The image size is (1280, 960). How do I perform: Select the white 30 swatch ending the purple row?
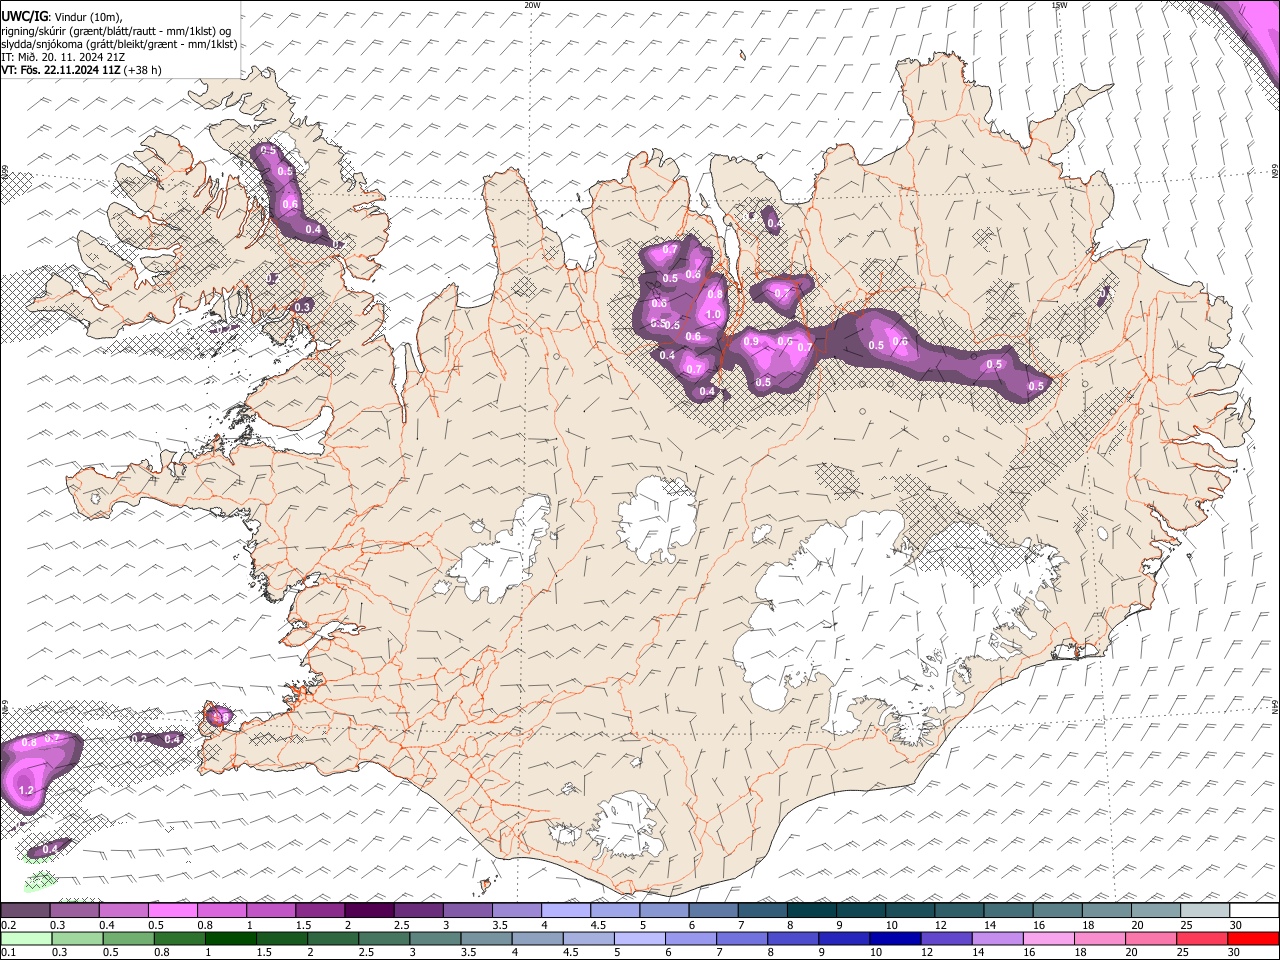[x=1254, y=911]
